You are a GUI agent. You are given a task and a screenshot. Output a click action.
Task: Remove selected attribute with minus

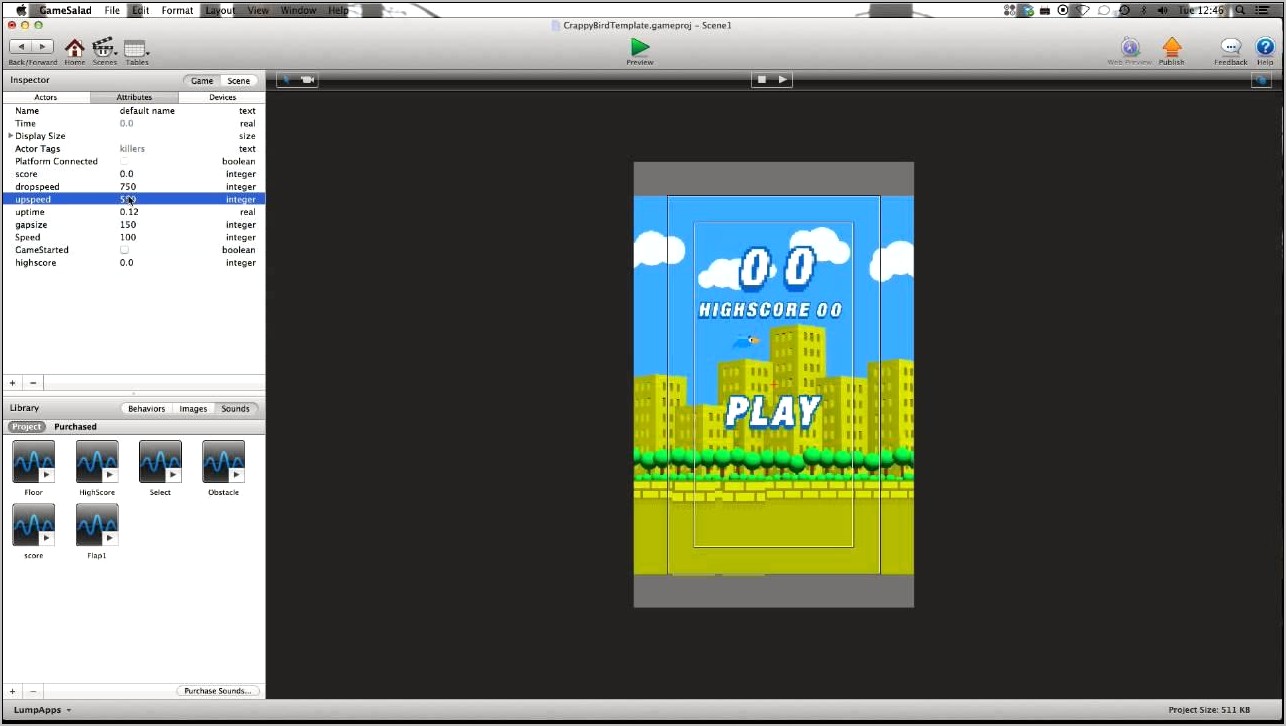coord(33,383)
